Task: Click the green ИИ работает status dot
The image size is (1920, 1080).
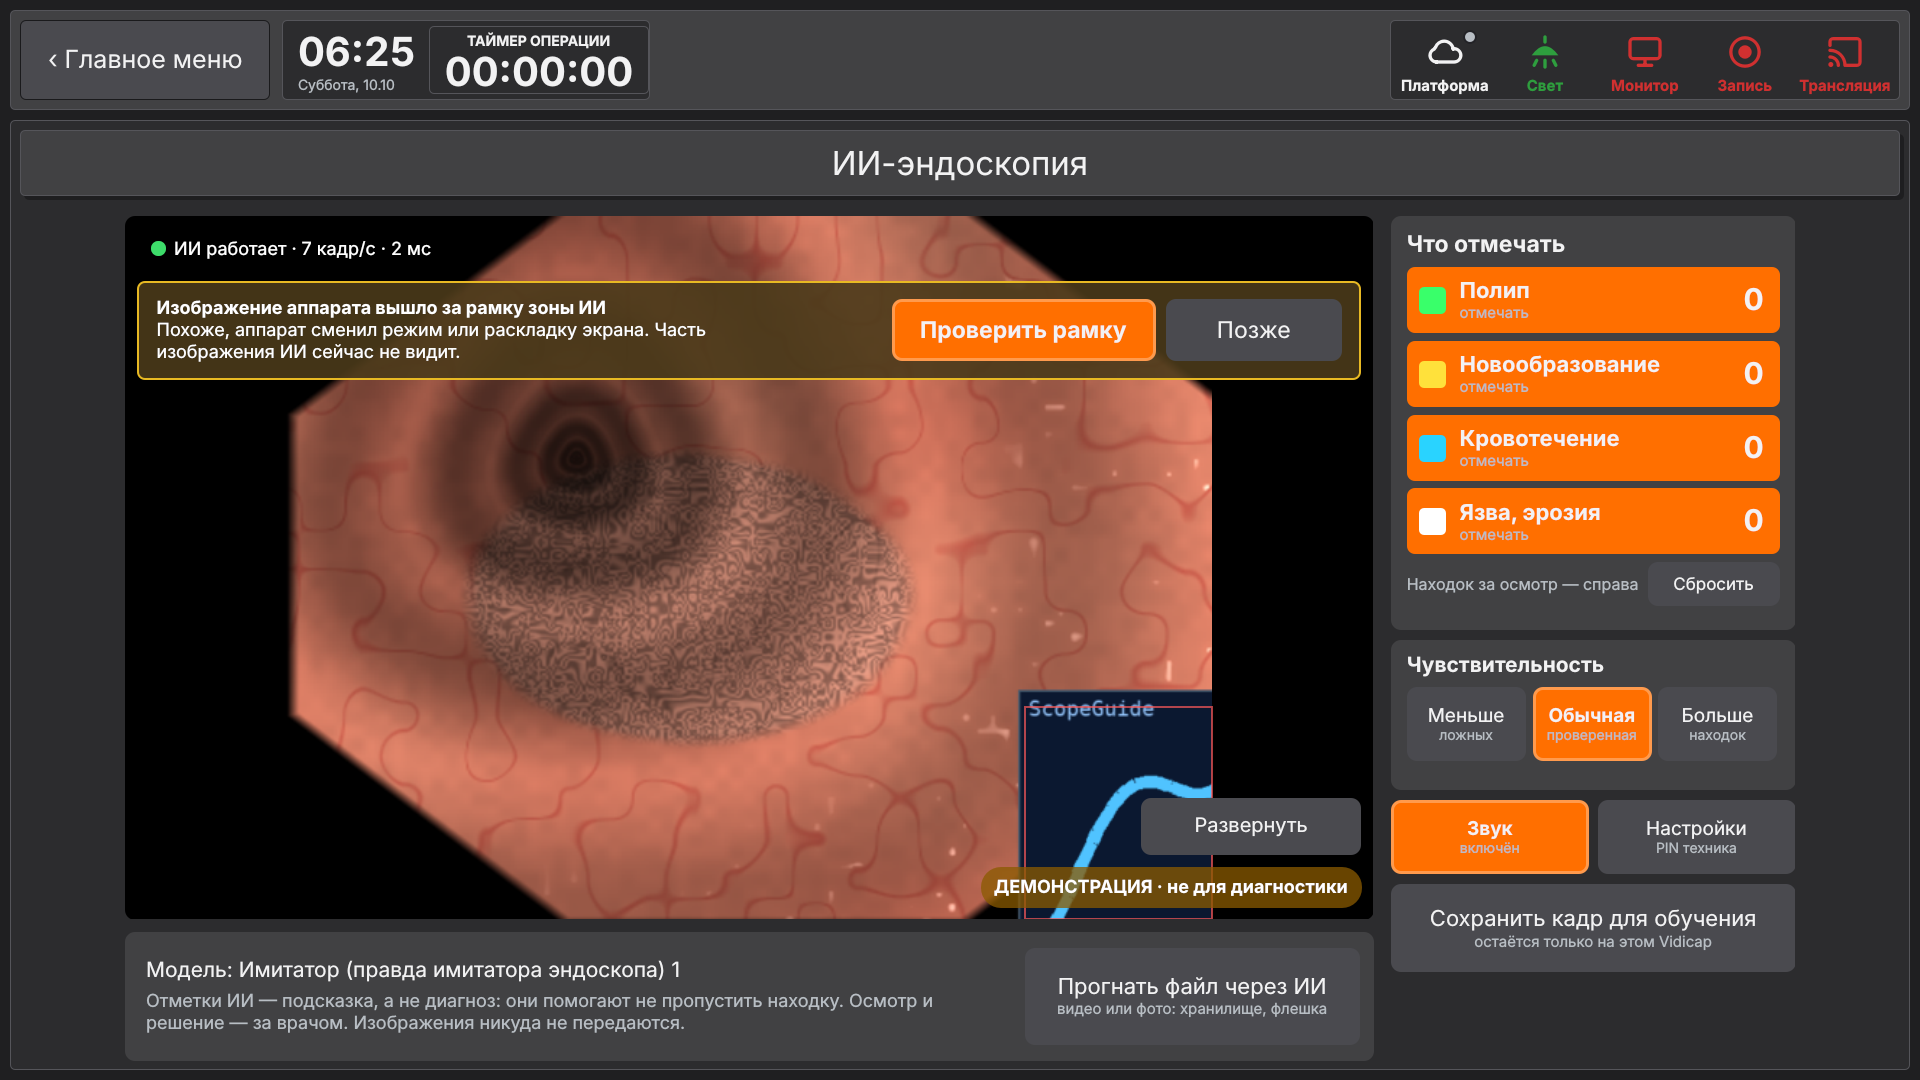Action: [x=158, y=249]
